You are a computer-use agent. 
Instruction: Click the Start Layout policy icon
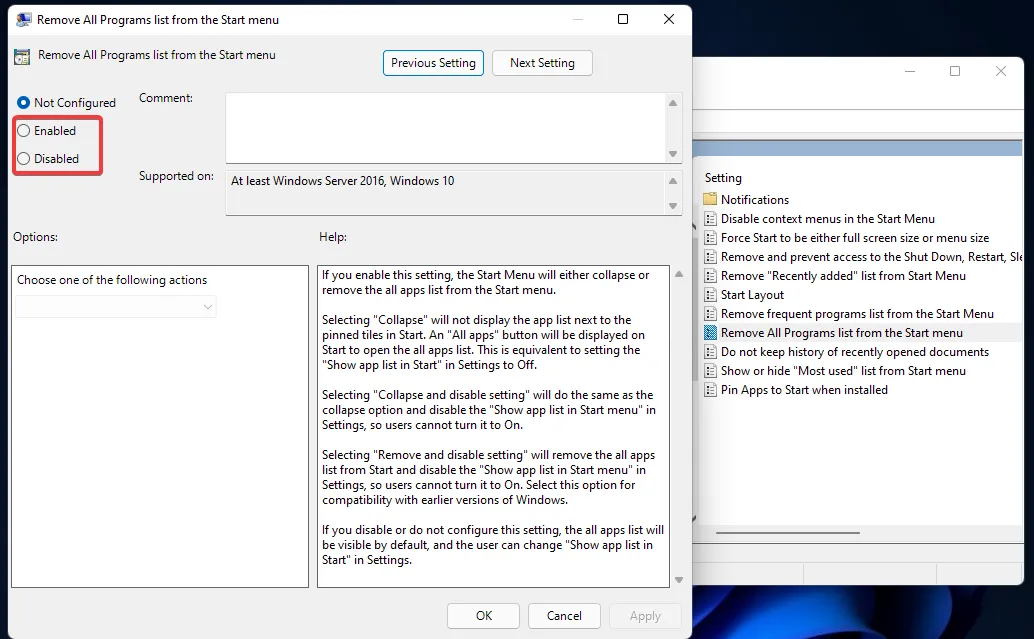[710, 295]
